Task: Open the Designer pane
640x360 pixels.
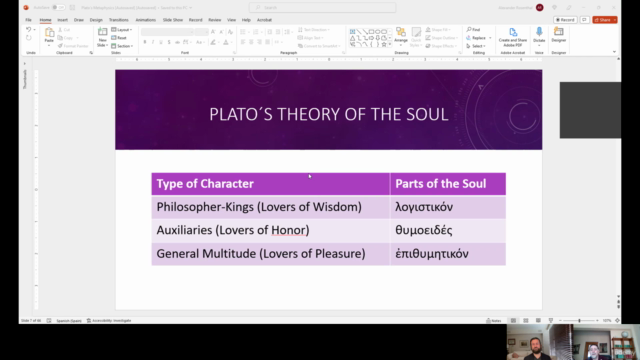Action: (x=558, y=35)
